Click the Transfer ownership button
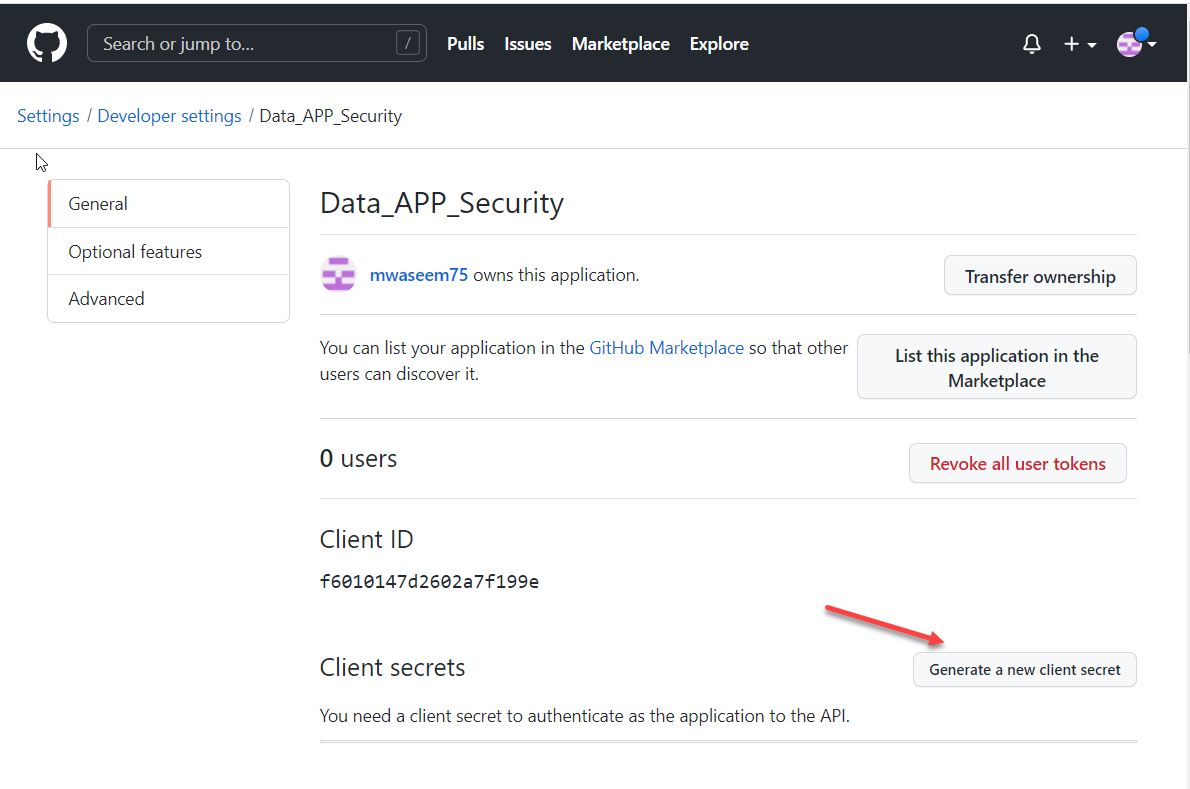 [1040, 277]
